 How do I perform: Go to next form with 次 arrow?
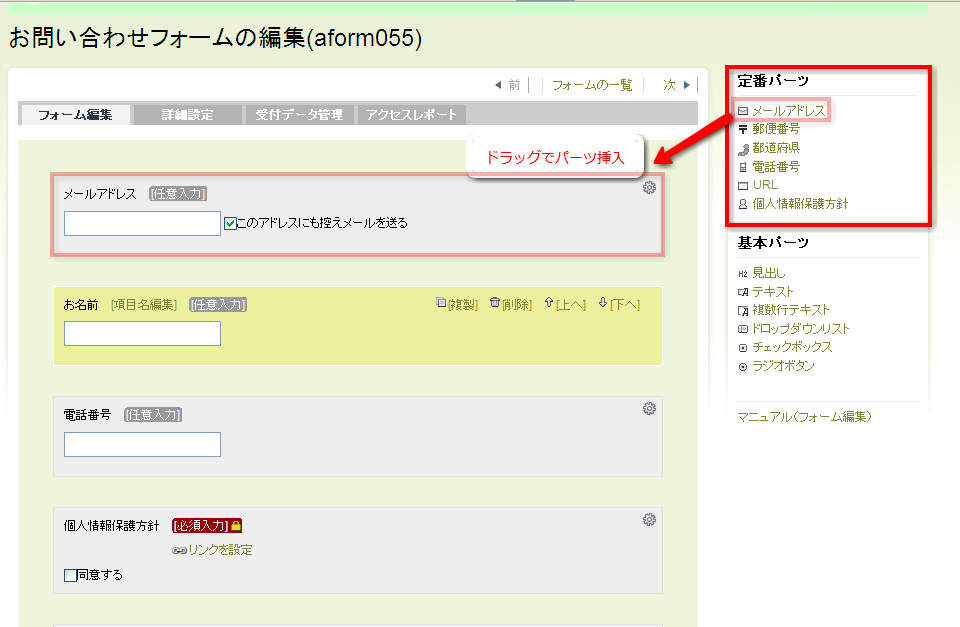676,85
